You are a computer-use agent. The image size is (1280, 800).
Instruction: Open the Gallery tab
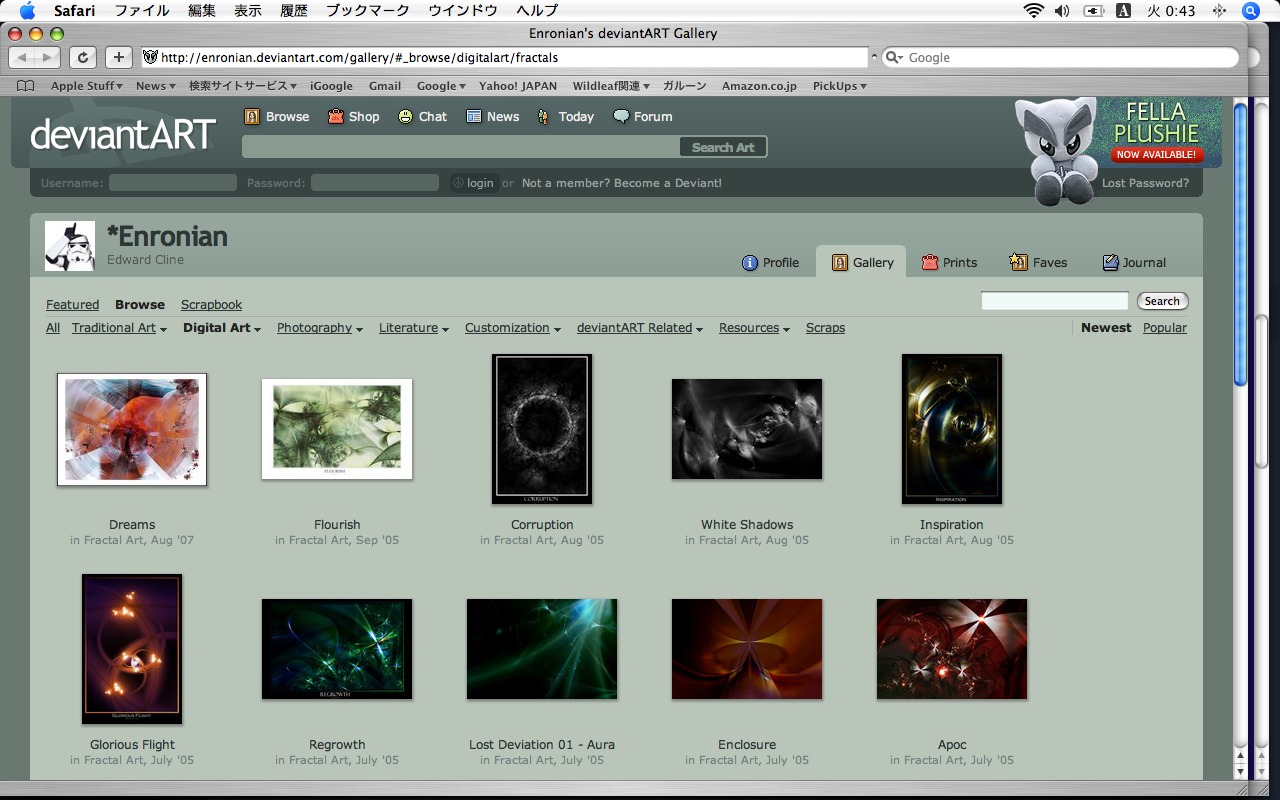click(861, 262)
